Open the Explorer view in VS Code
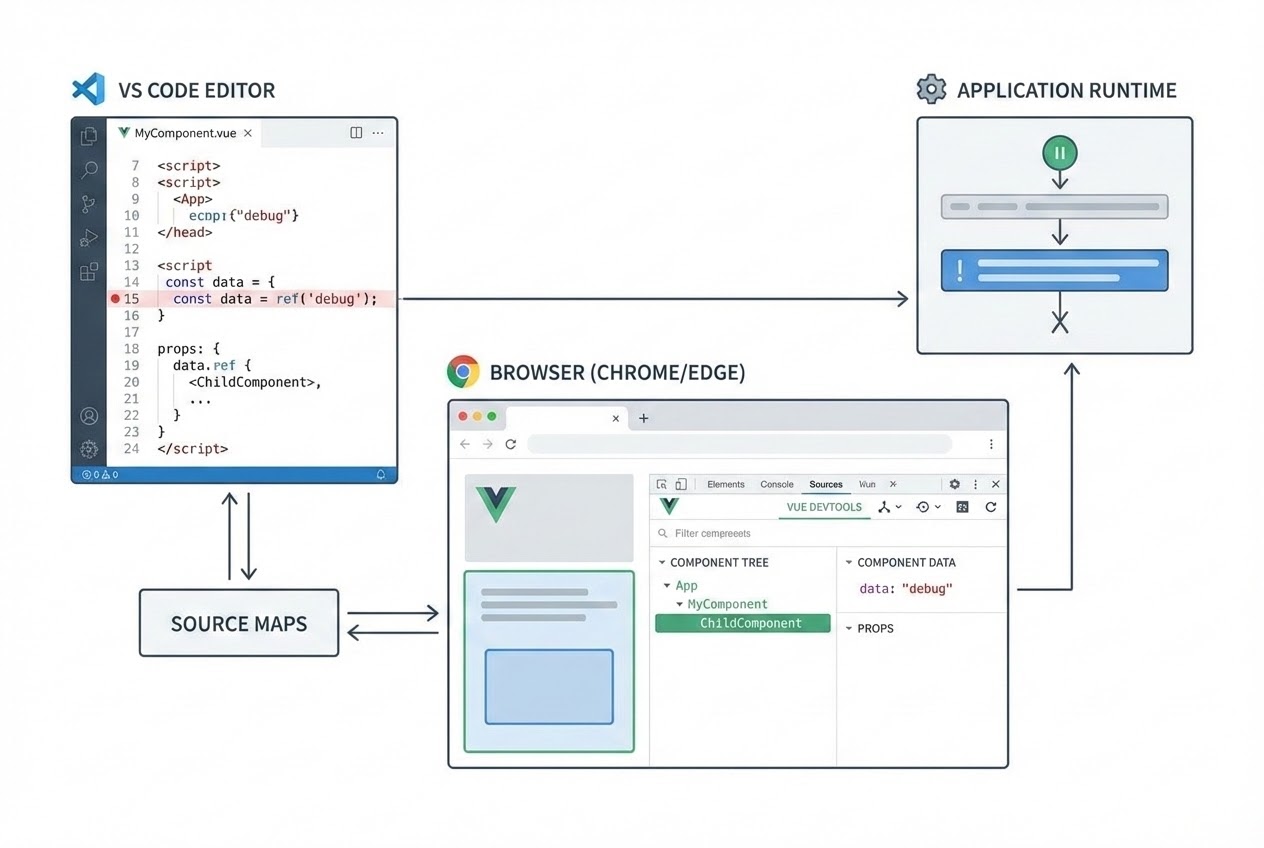Viewport: 1264px width, 848px height. (x=89, y=136)
